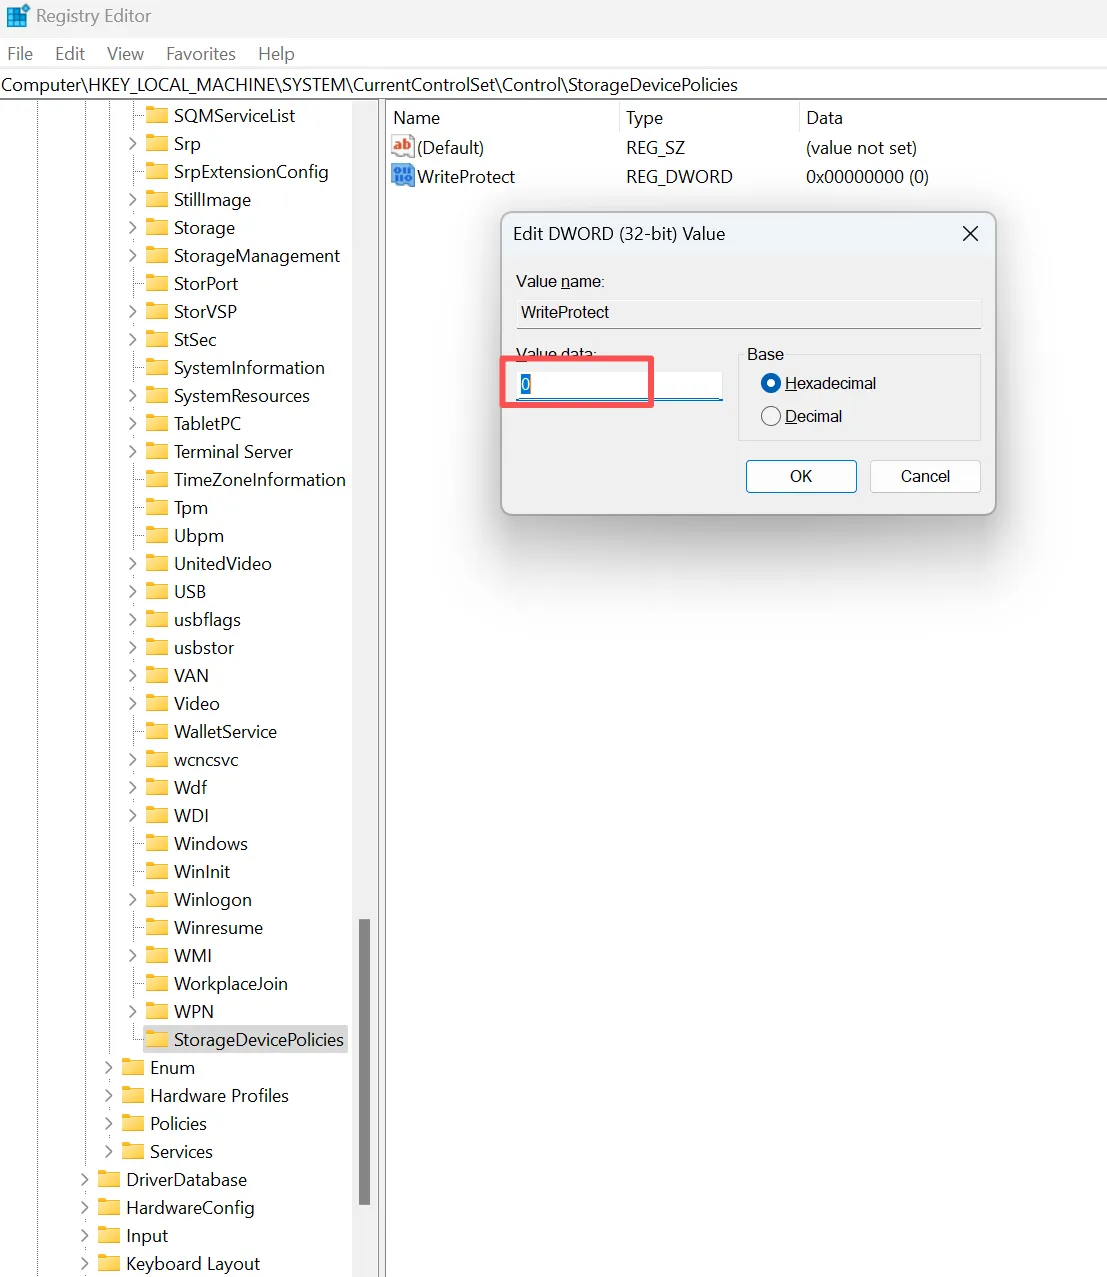This screenshot has width=1107, height=1277.
Task: Click the REG_DWORD type cell
Action: click(679, 176)
